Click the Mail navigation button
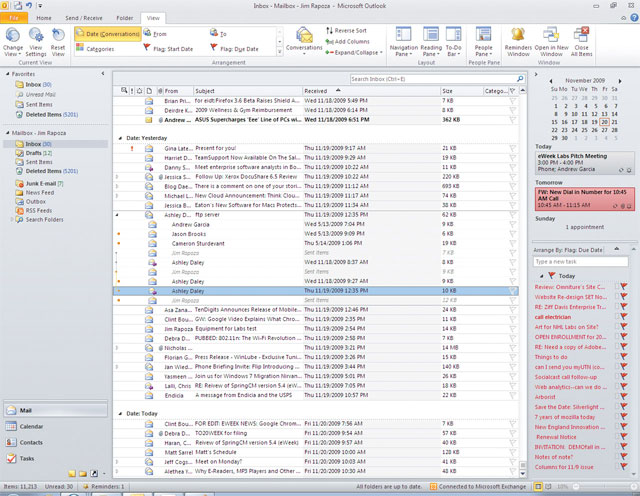 pyautogui.click(x=56, y=410)
